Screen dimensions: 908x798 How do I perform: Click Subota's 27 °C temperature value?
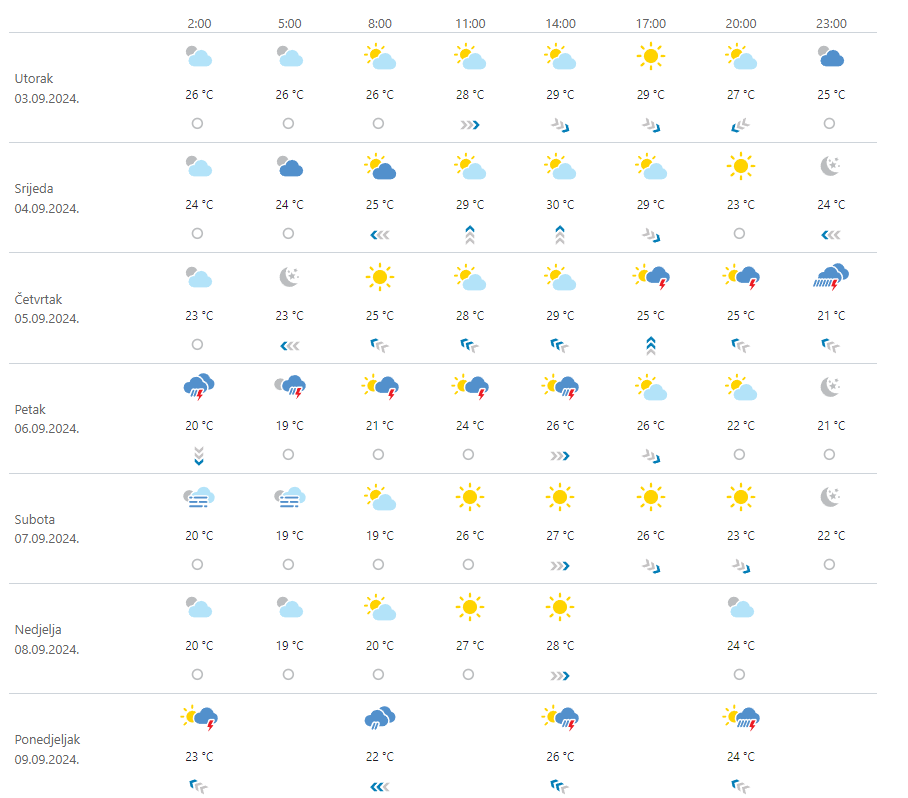click(560, 535)
